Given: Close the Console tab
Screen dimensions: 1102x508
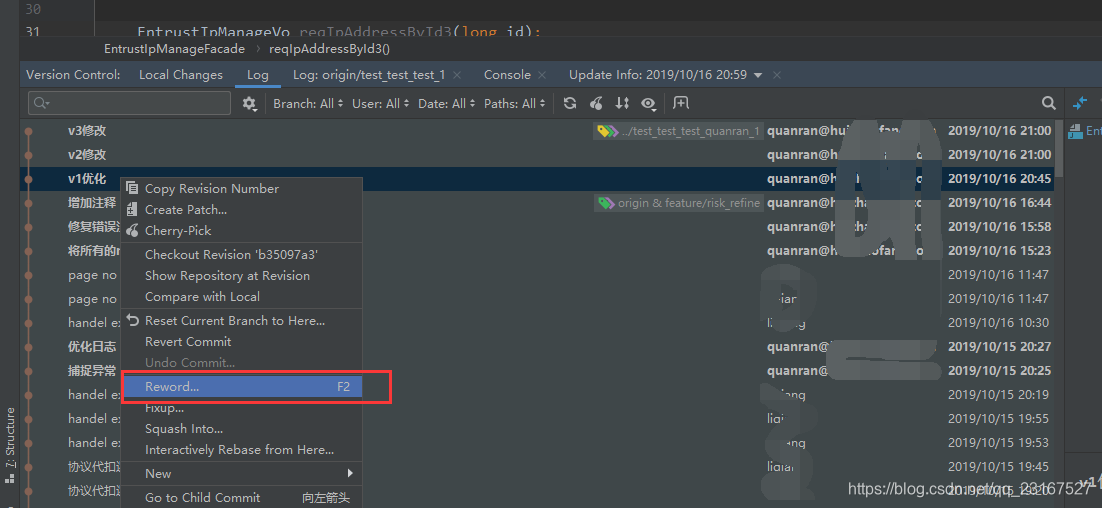Looking at the screenshot, I should tap(542, 74).
